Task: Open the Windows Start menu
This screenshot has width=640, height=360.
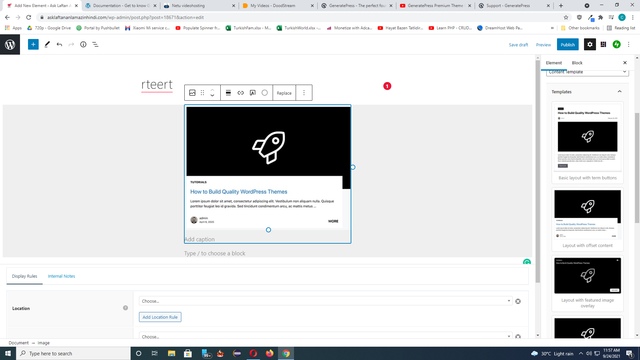Action: coord(8,353)
